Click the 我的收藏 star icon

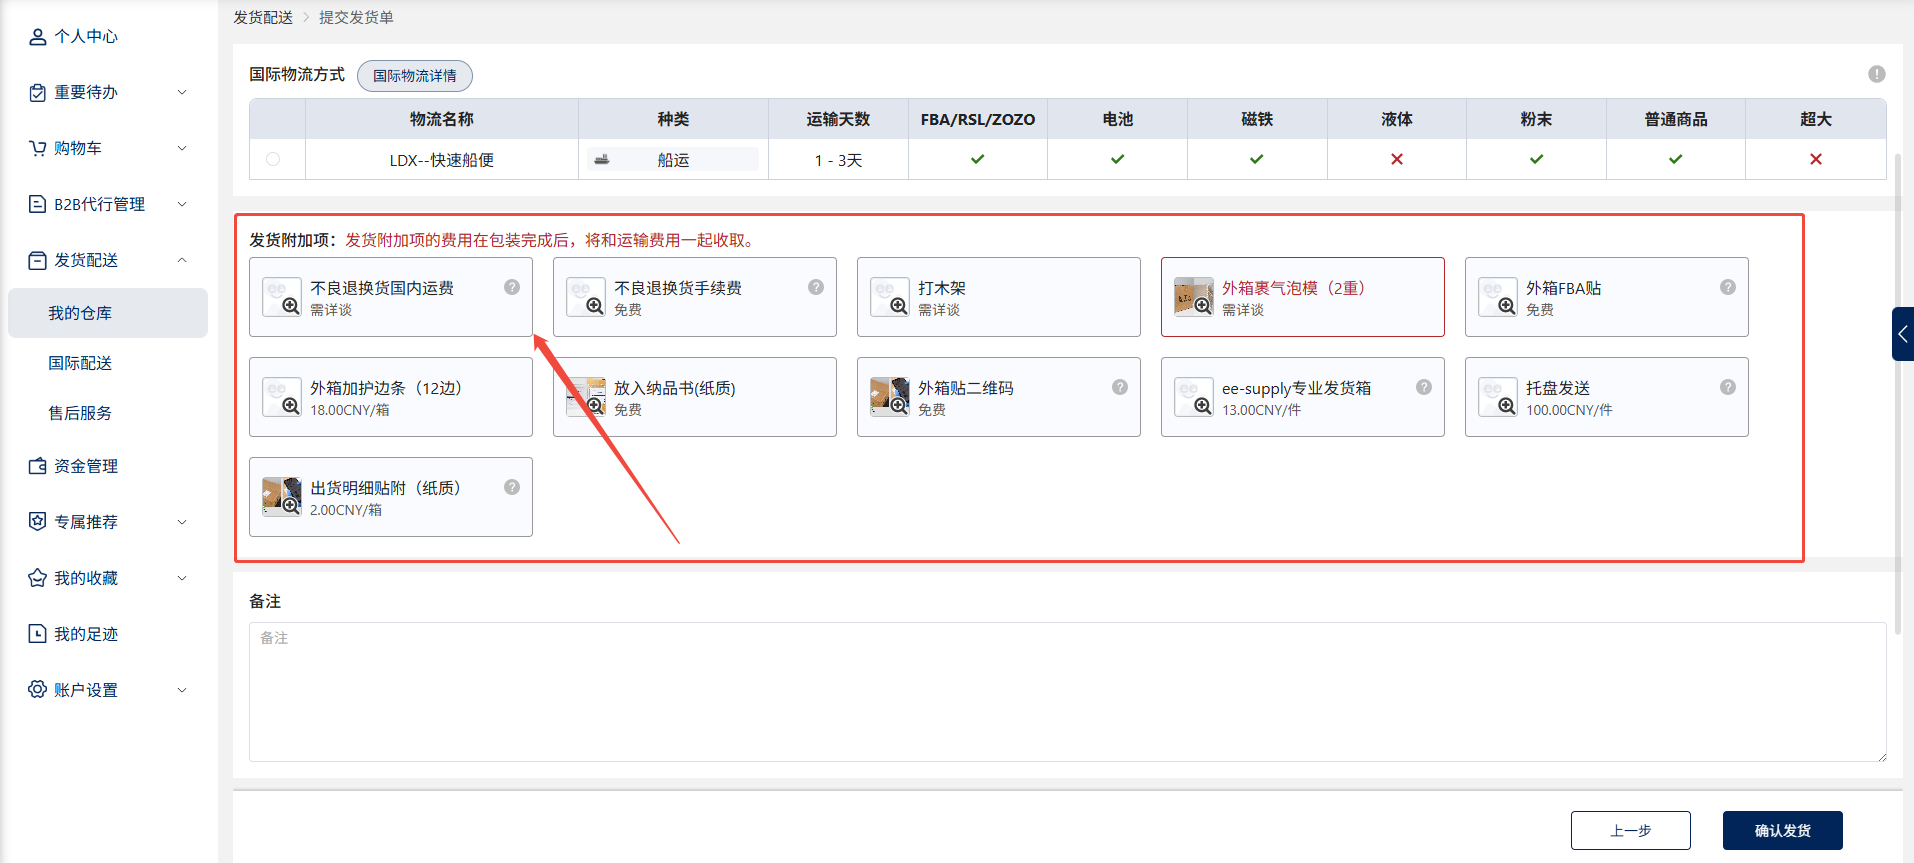(x=38, y=579)
